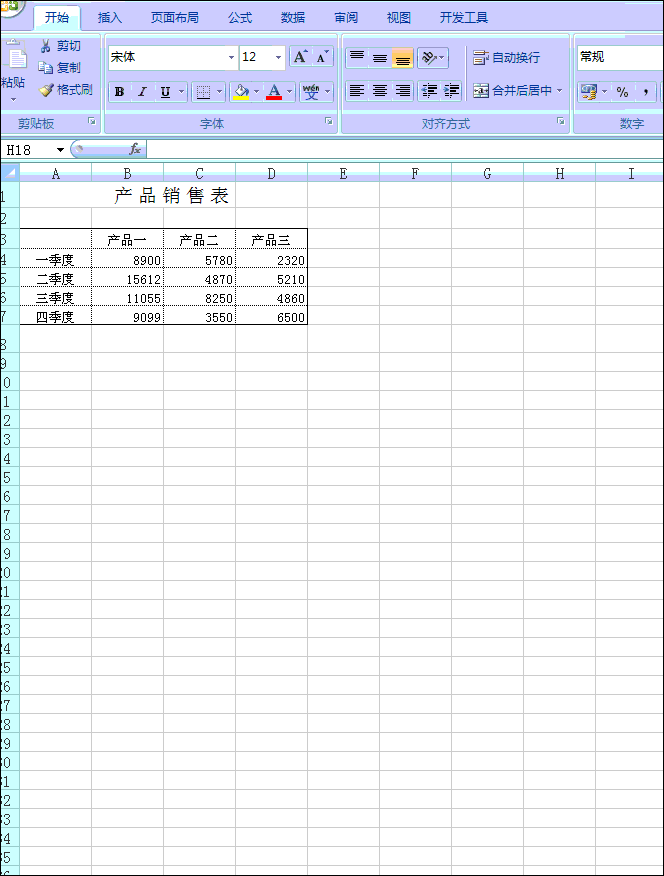The width and height of the screenshot is (664, 876).
Task: Open the 视图 (View) tab
Action: (x=399, y=17)
